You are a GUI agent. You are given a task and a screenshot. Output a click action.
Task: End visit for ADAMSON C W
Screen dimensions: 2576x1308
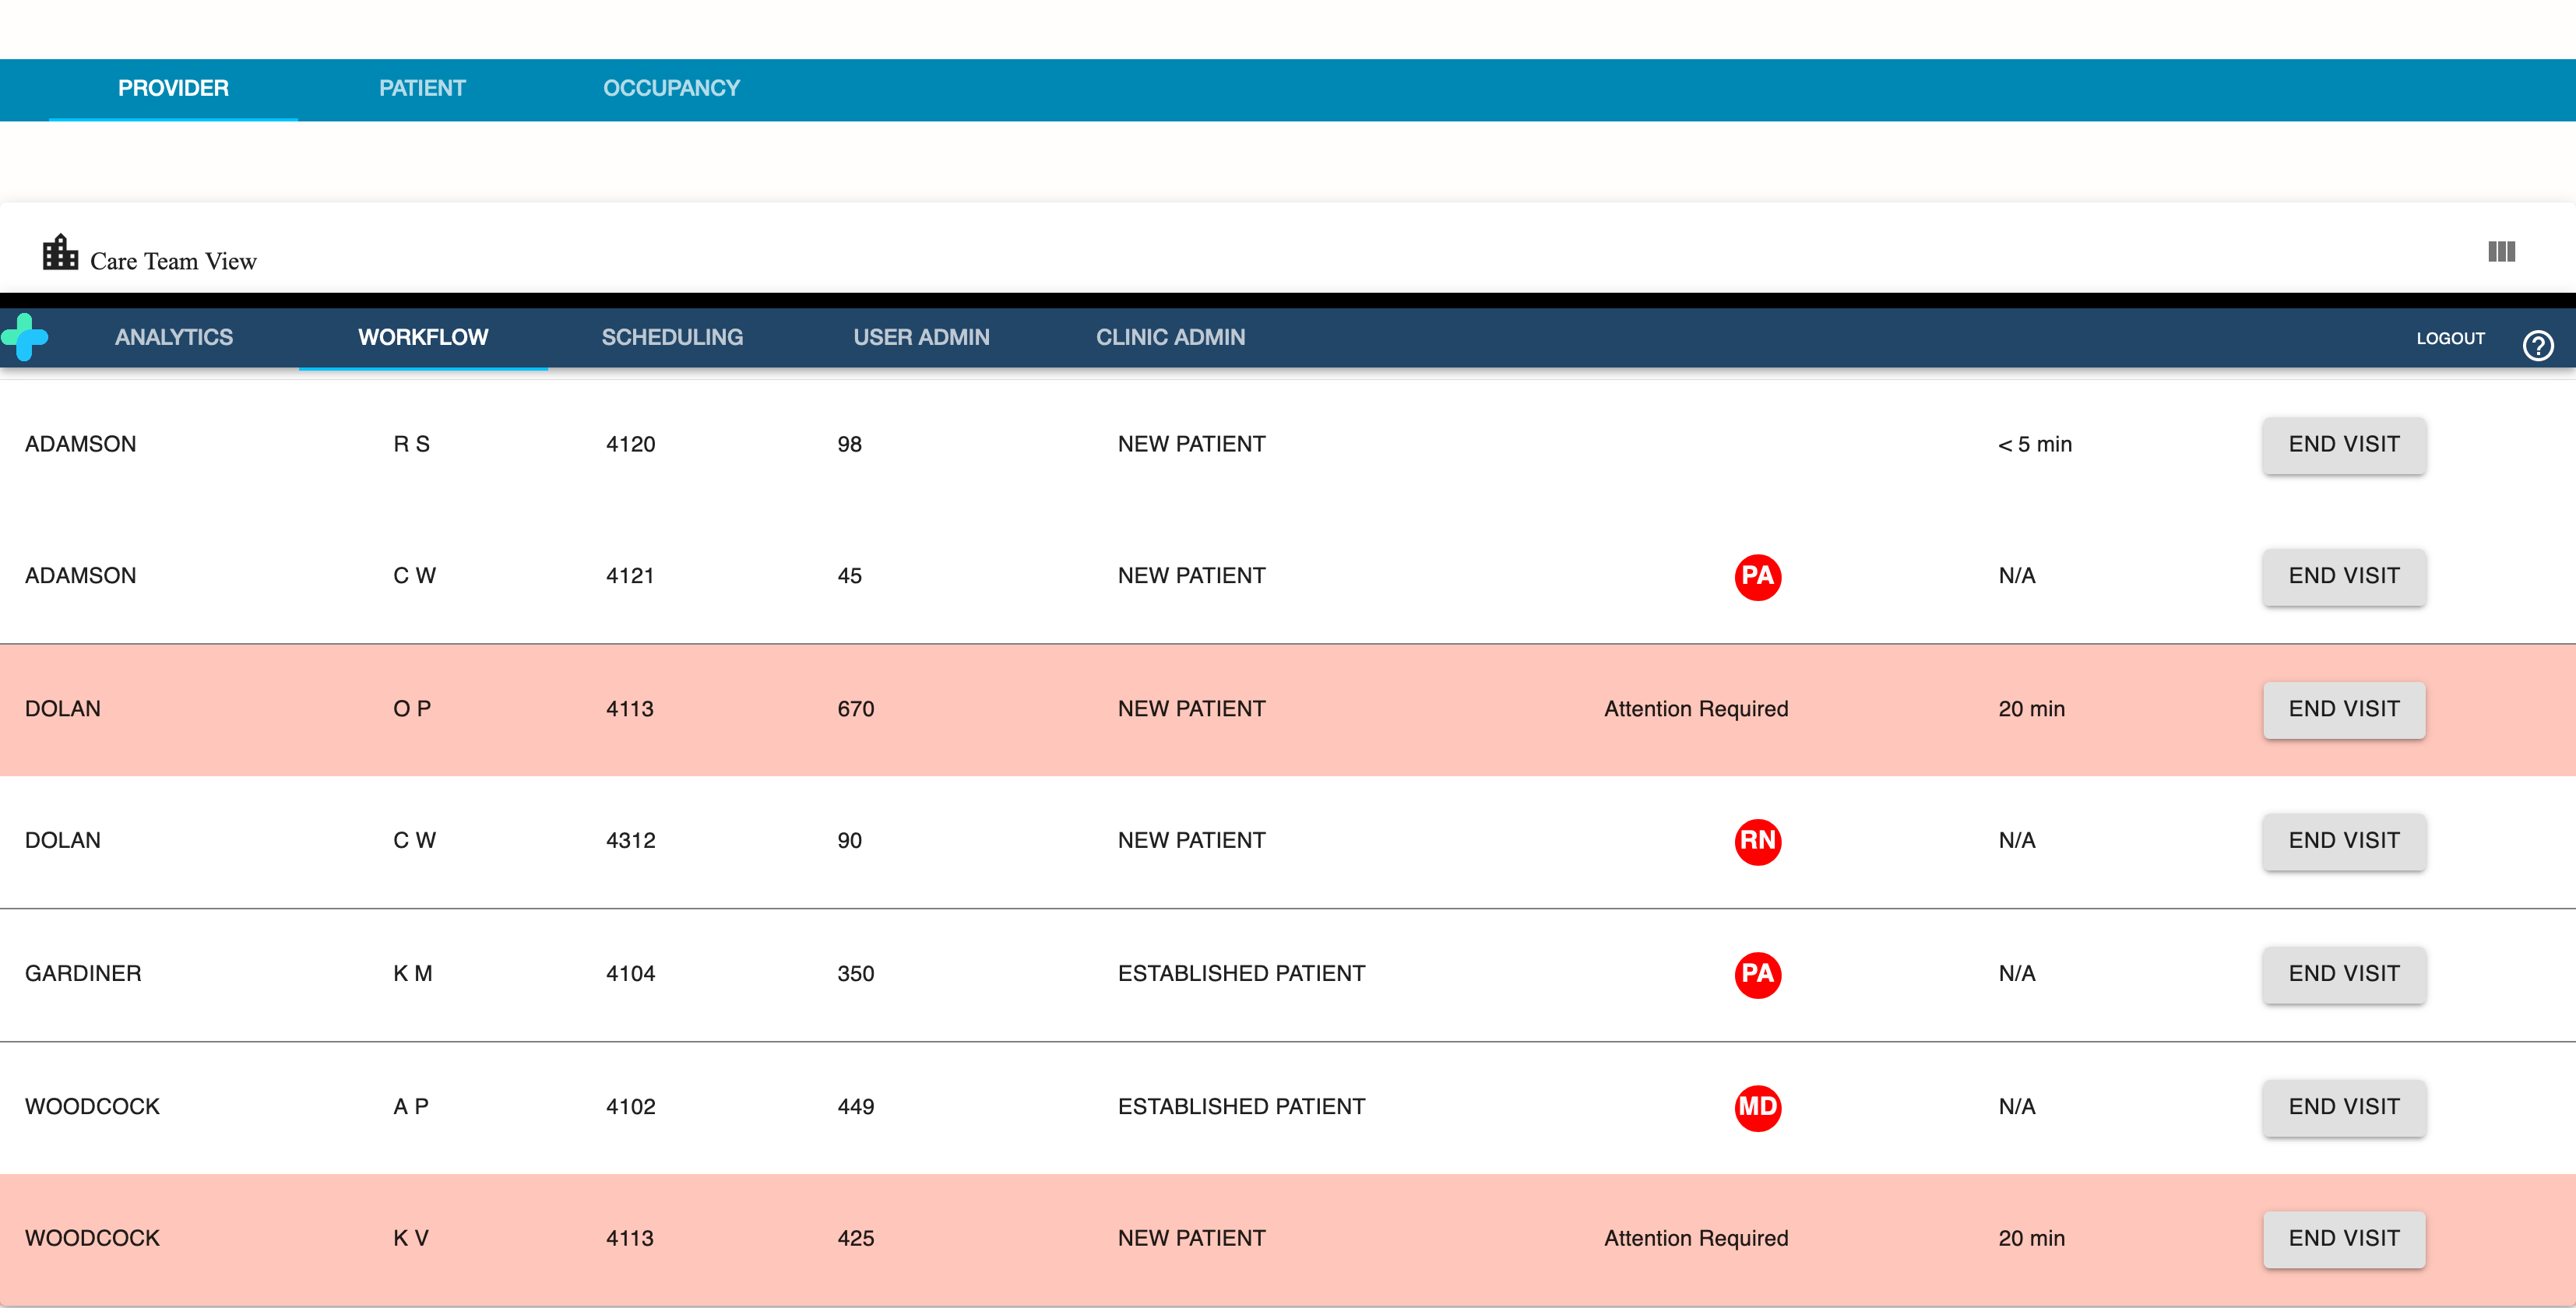[x=2344, y=577]
